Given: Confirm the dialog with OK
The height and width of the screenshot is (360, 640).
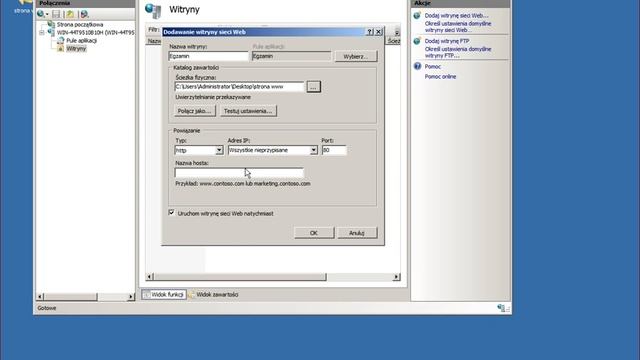Looking at the screenshot, I should pos(314,233).
